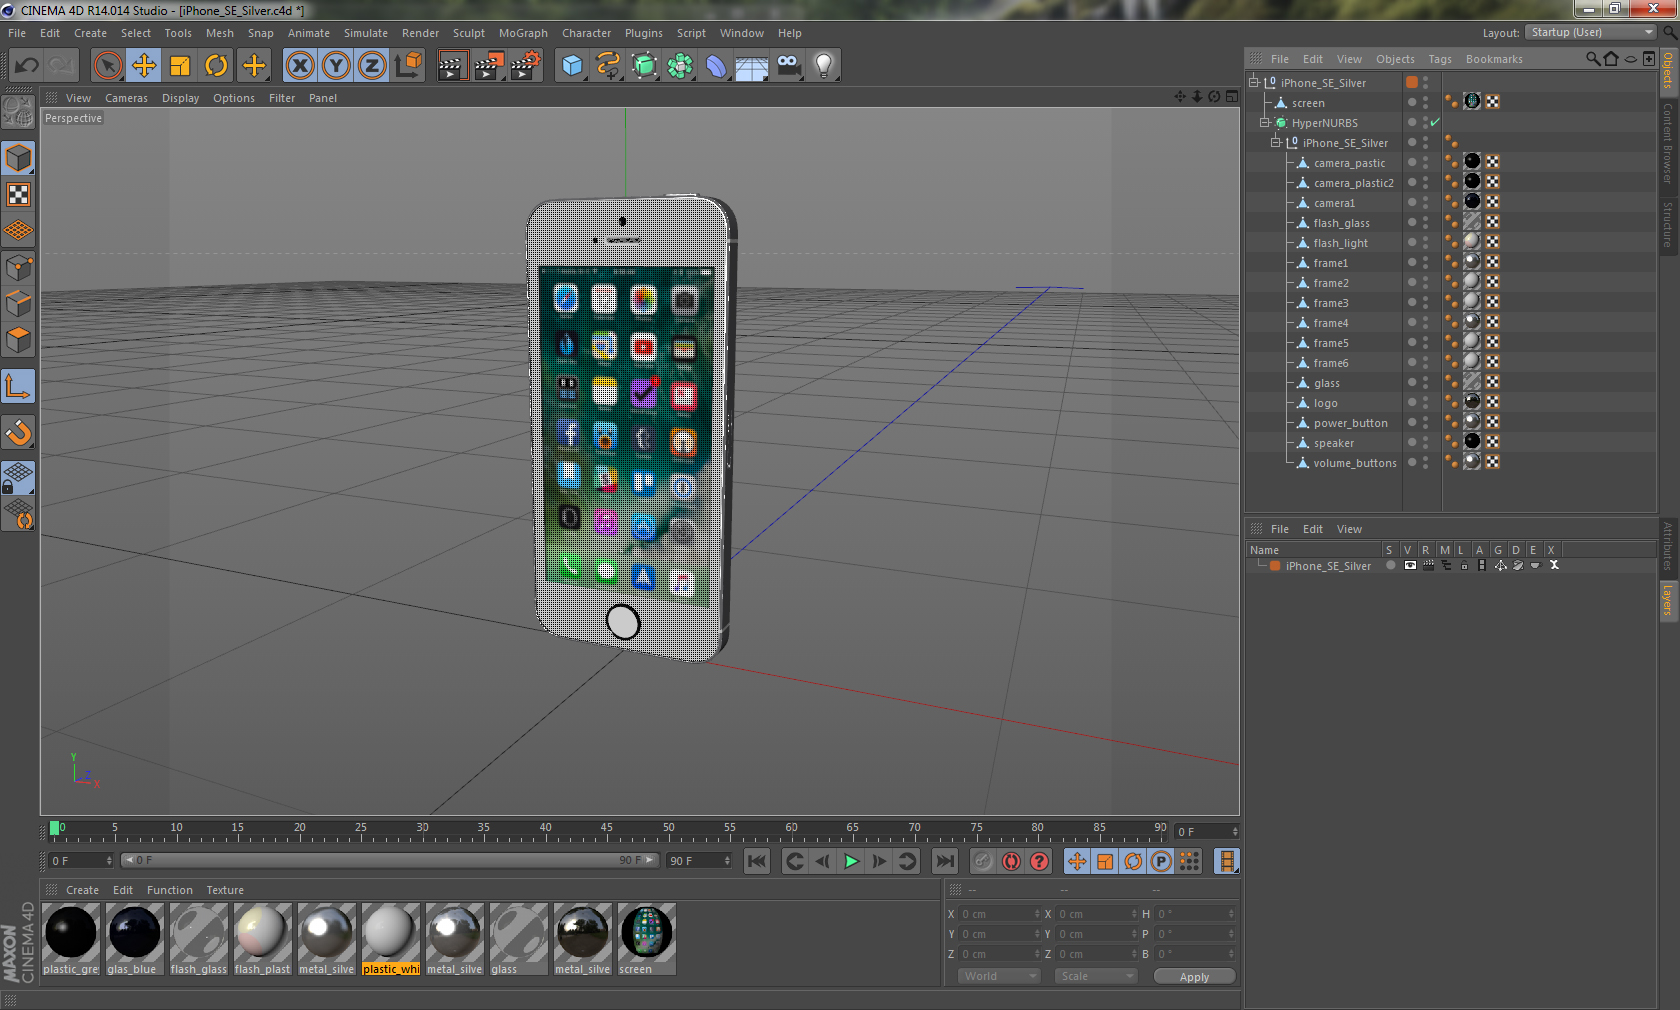Click the timeline preview range slider
Viewport: 1680px width, 1010px height.
[x=390, y=860]
